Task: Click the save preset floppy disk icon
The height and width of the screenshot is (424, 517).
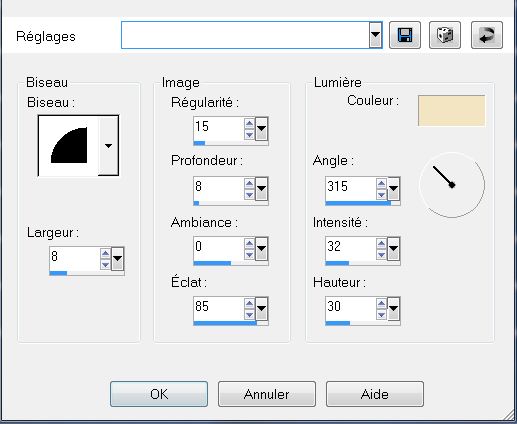Action: point(405,35)
